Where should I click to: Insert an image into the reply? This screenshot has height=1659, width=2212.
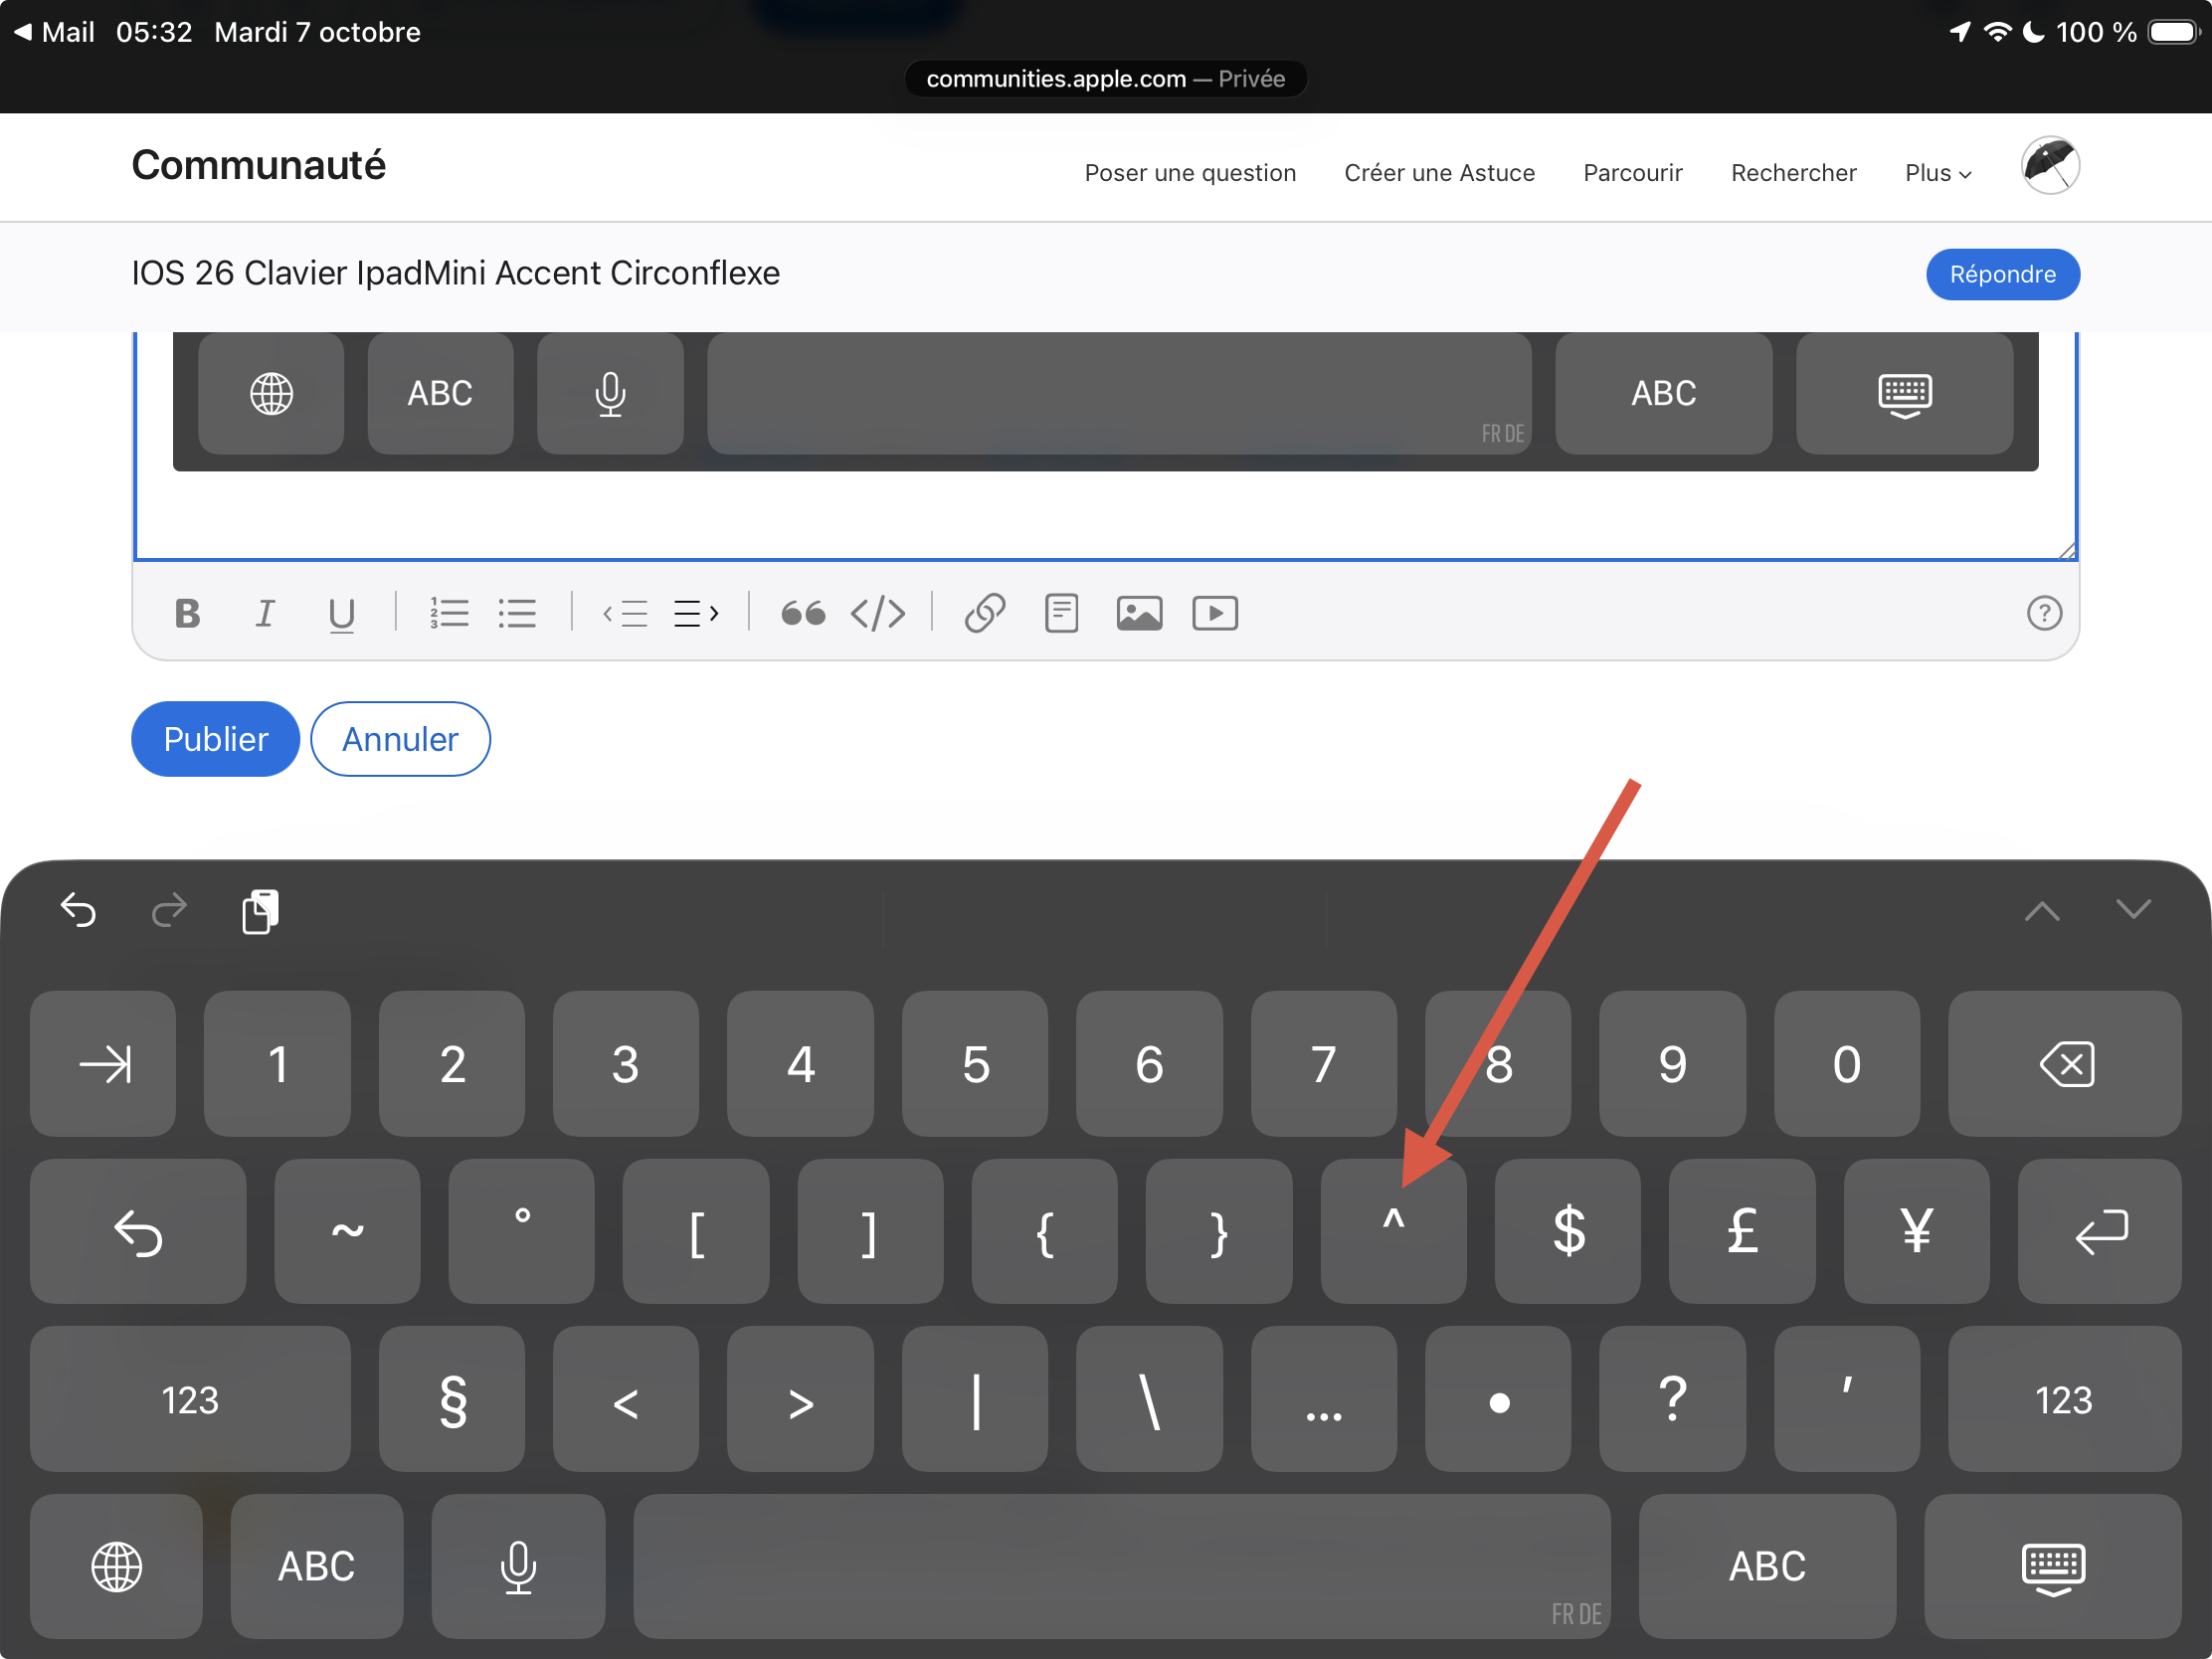(1139, 613)
